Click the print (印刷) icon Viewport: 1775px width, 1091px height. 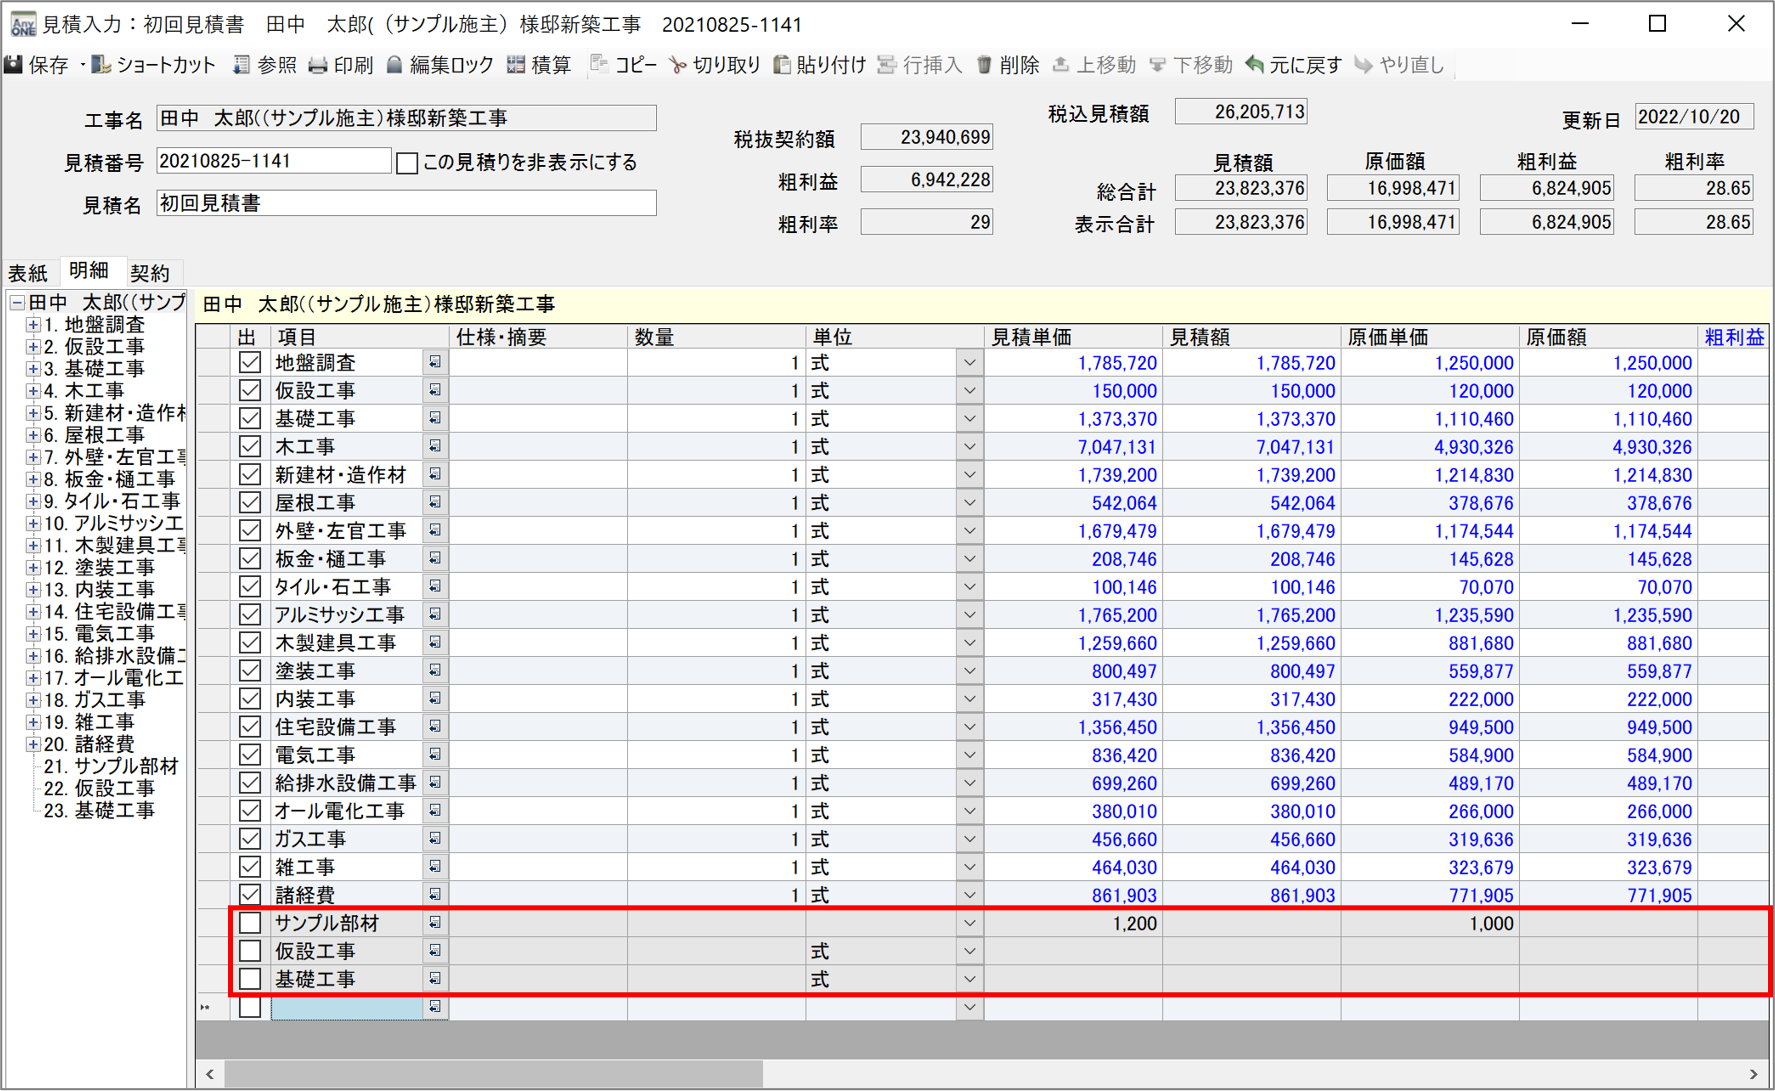(319, 65)
